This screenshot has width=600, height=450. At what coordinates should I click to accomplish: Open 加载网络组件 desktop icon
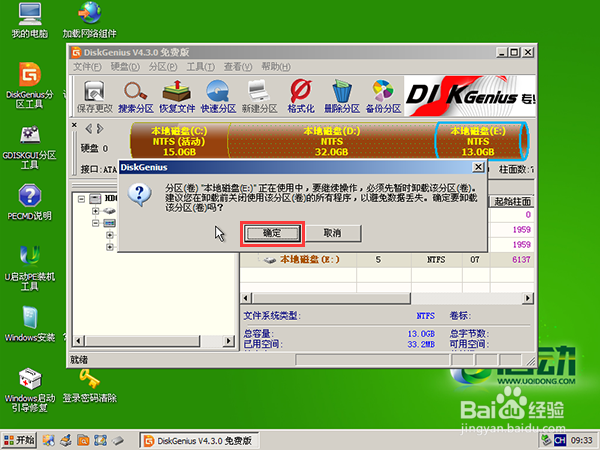(89, 20)
